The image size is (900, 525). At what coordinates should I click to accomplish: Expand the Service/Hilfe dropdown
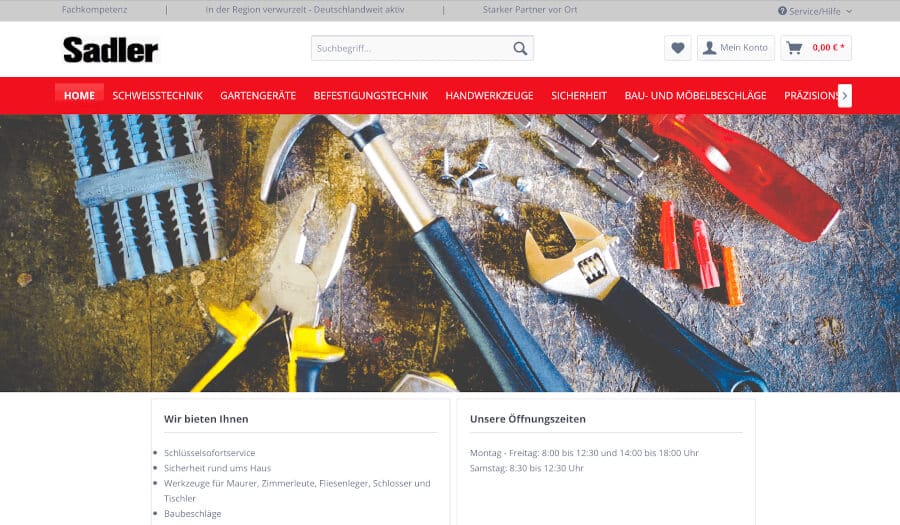pos(815,11)
